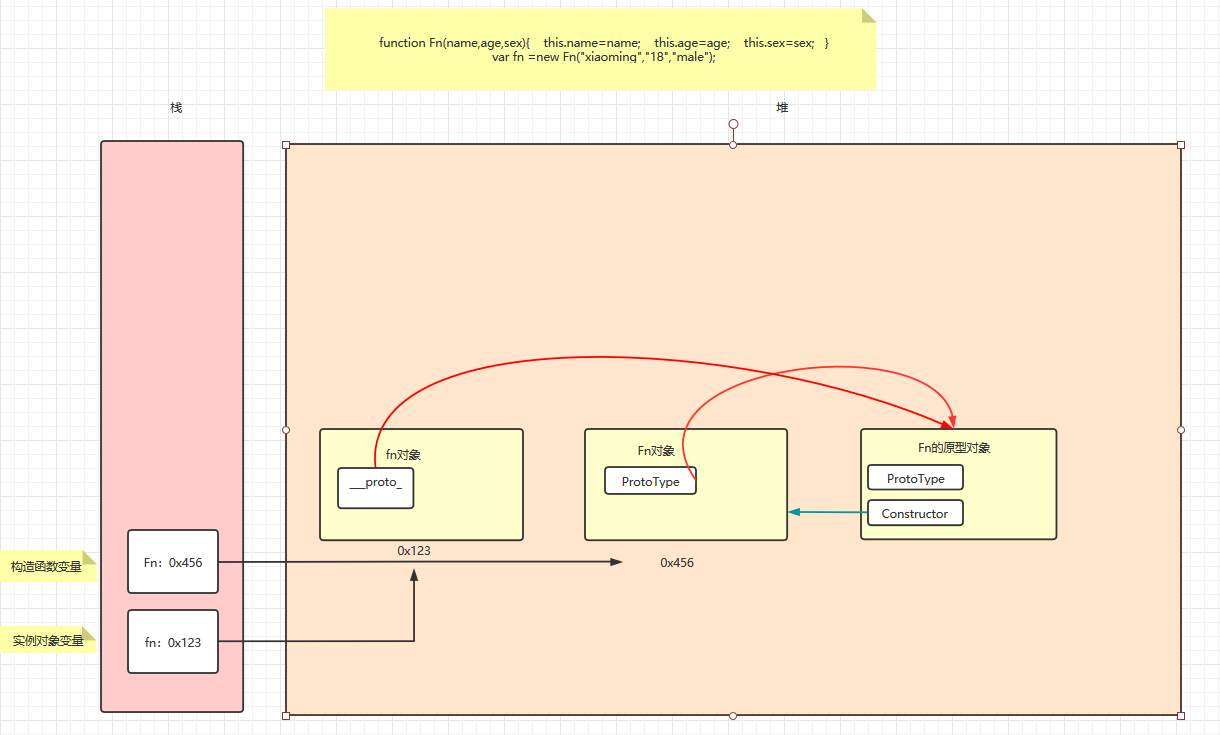Click the 0x123 address label
The height and width of the screenshot is (735, 1220).
(414, 551)
